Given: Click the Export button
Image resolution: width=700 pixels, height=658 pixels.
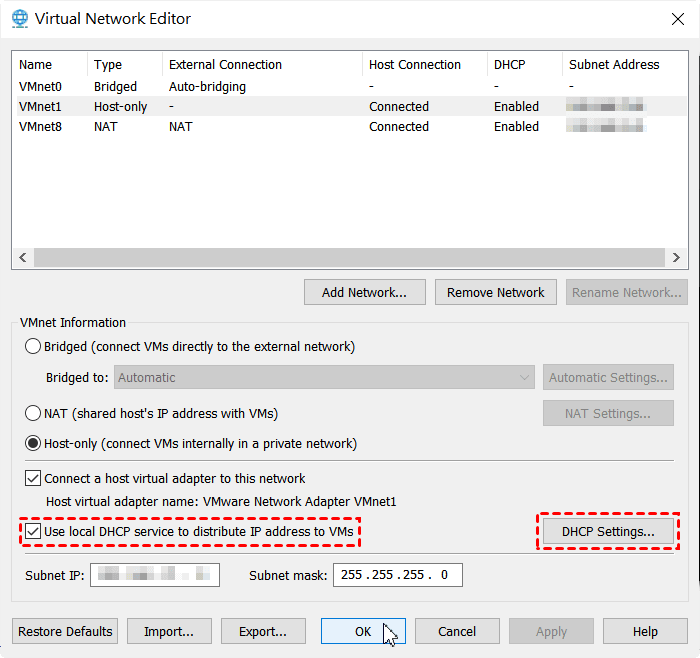Looking at the screenshot, I should (x=263, y=631).
